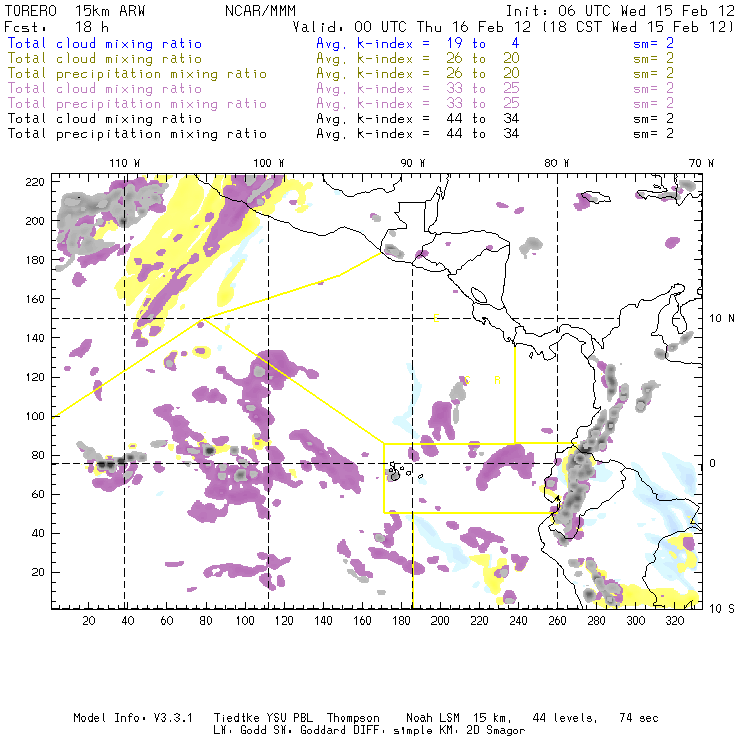The width and height of the screenshot is (740, 740).
Task: Click the "74 sec" timestep text
Action: 639,718
